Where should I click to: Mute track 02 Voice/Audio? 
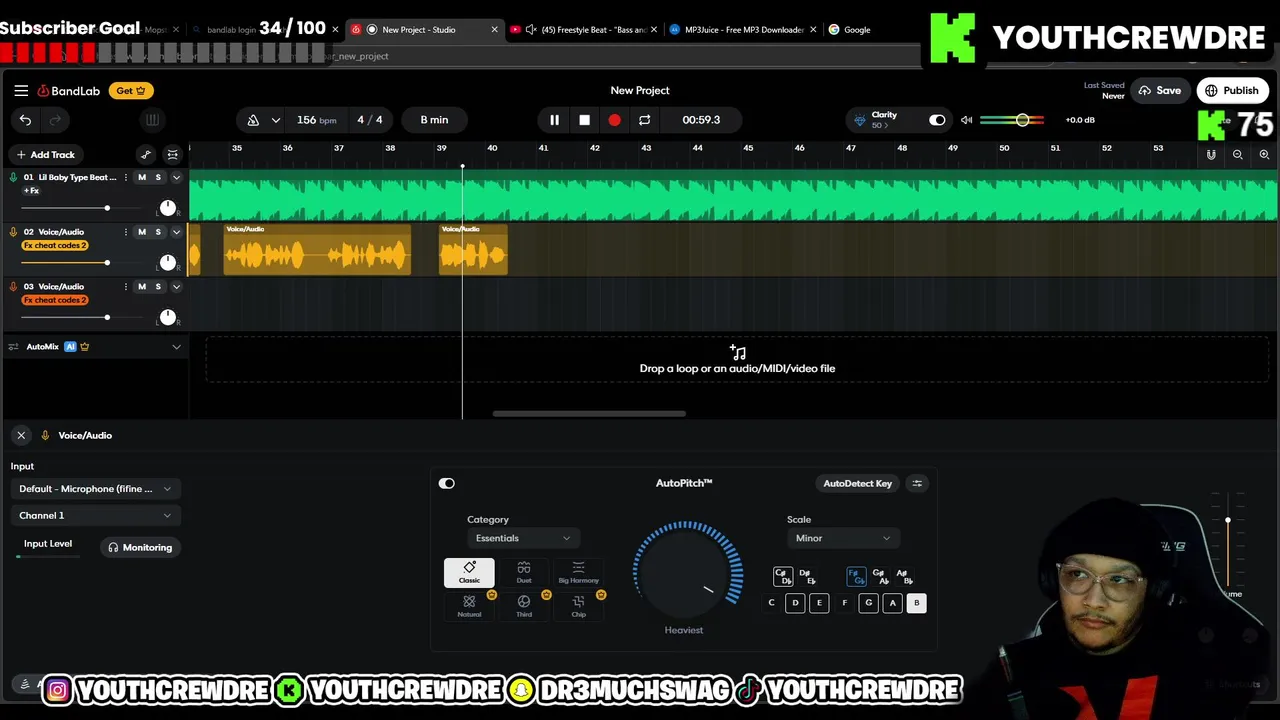[141, 232]
